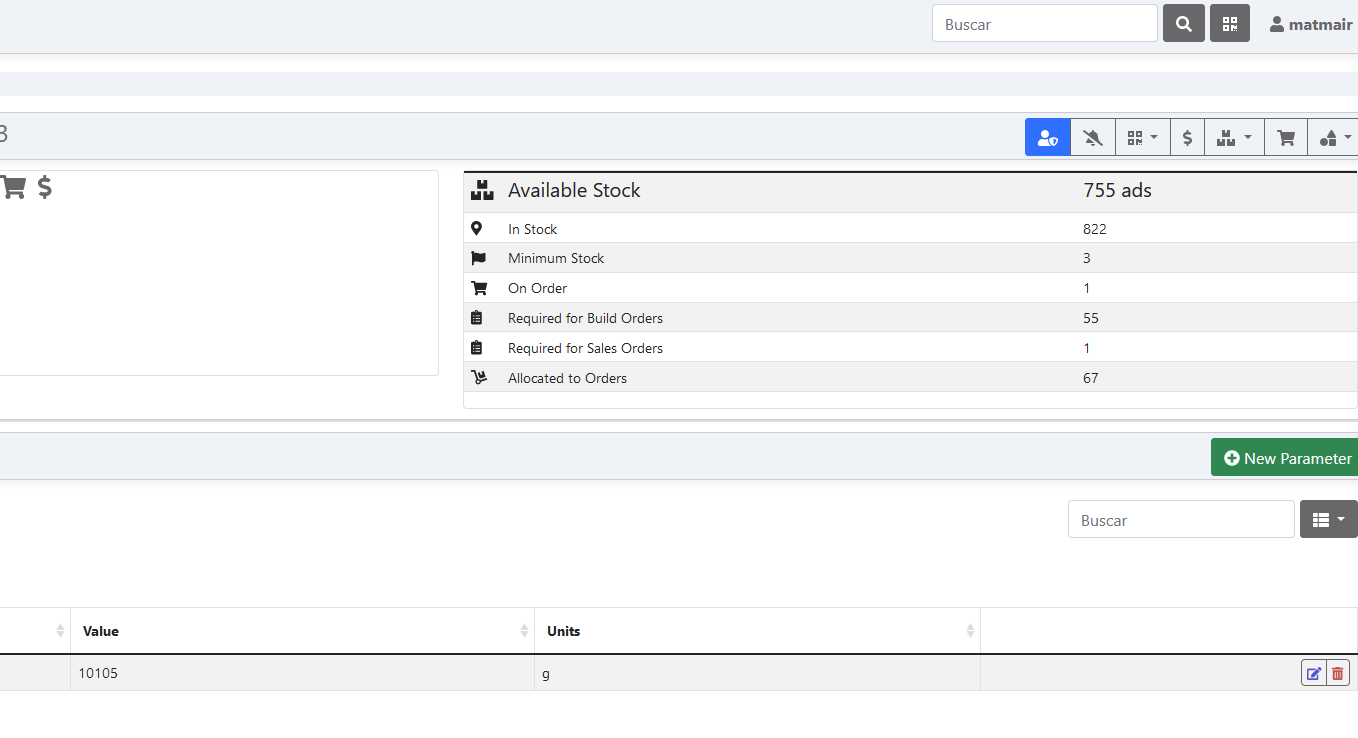Click the Available Stock factory icon
The image size is (1358, 738).
(x=483, y=190)
